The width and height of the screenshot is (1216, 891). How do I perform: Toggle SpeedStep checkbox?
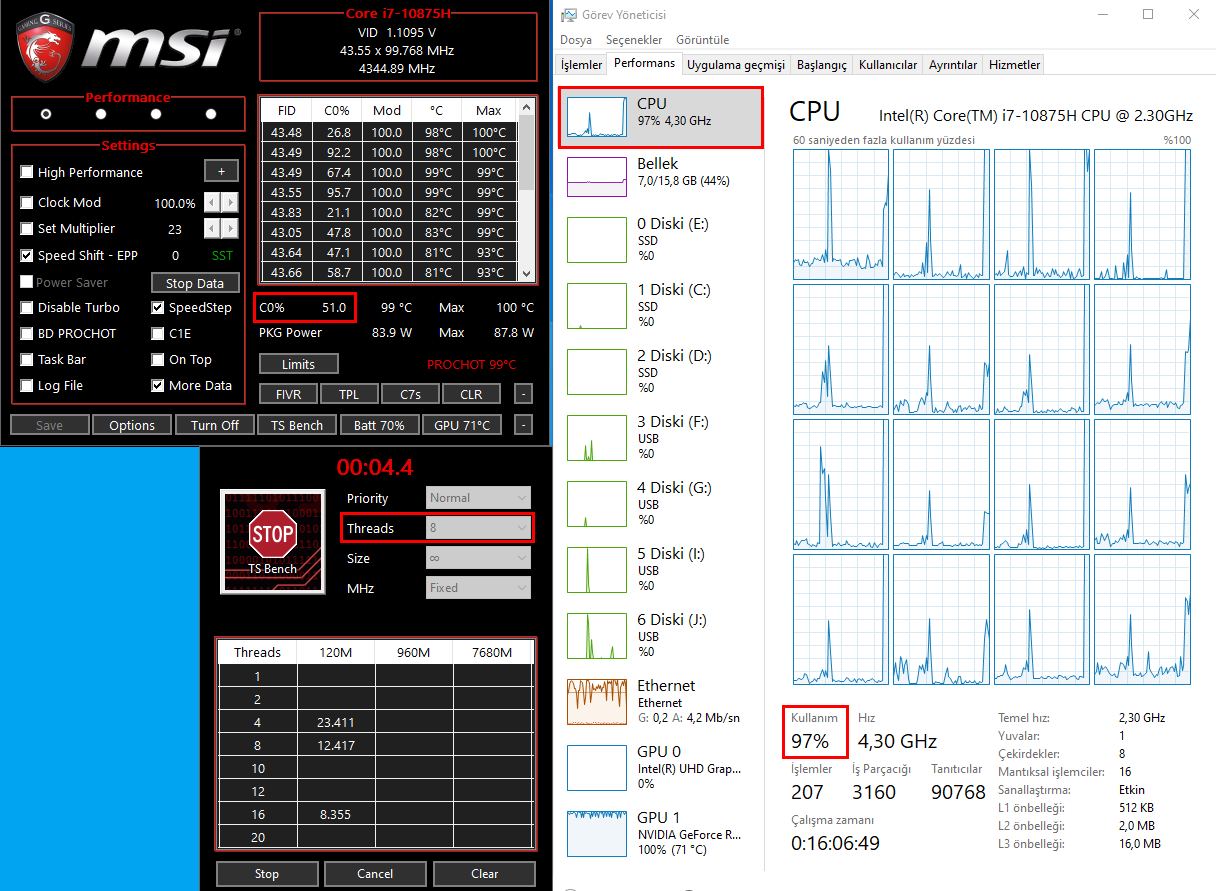tap(158, 307)
